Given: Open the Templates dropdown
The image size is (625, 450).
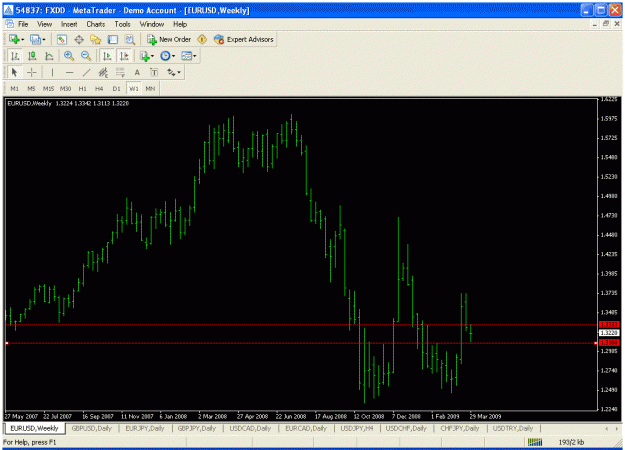Looking at the screenshot, I should (188, 56).
